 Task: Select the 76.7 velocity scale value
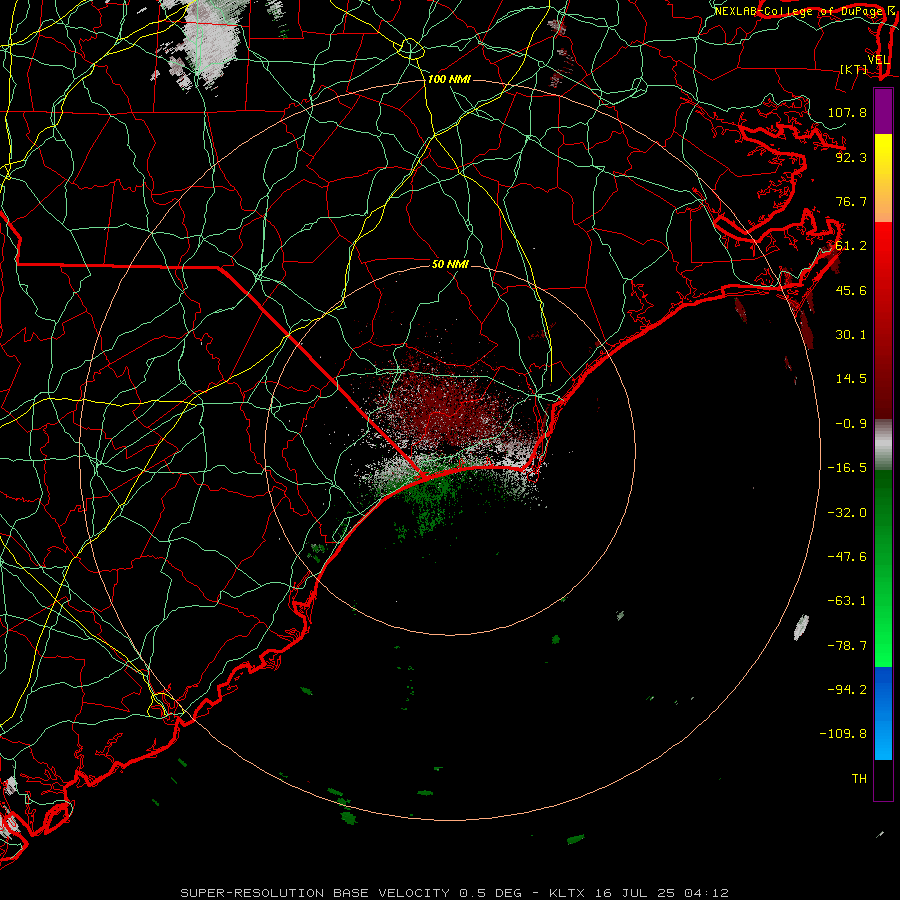click(851, 201)
